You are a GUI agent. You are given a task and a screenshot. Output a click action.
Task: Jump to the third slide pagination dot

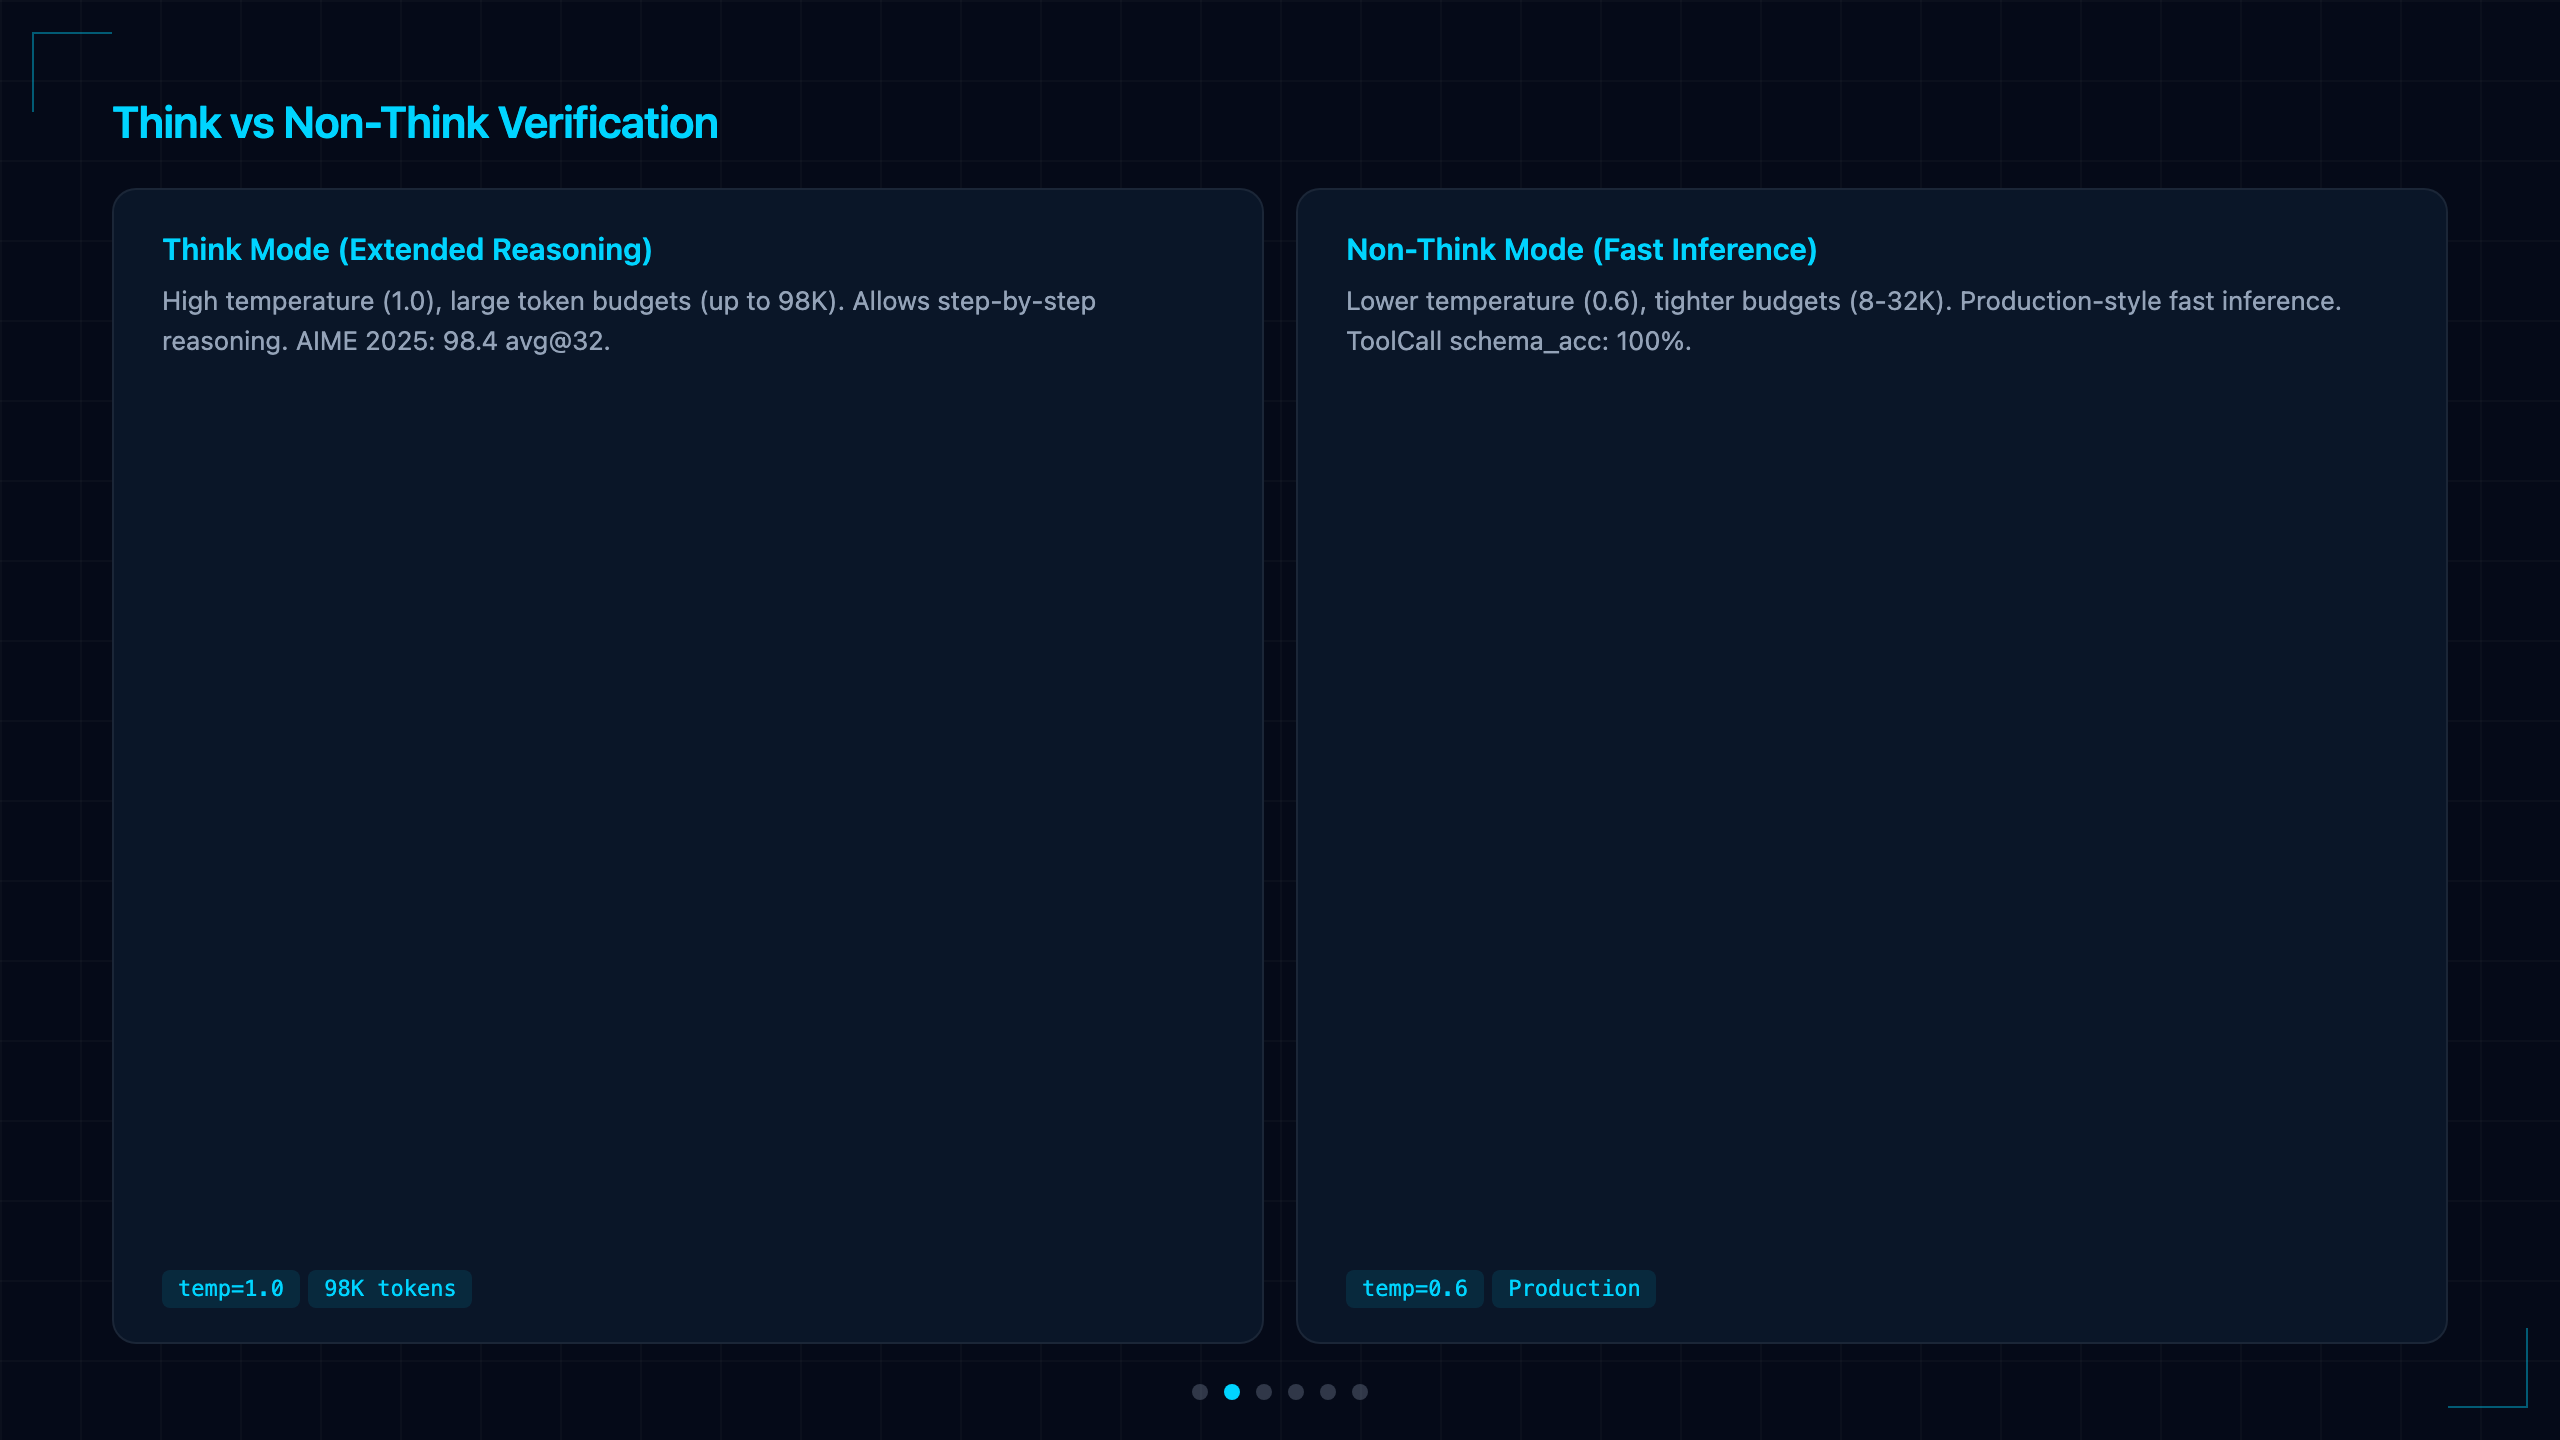pos(1264,1392)
